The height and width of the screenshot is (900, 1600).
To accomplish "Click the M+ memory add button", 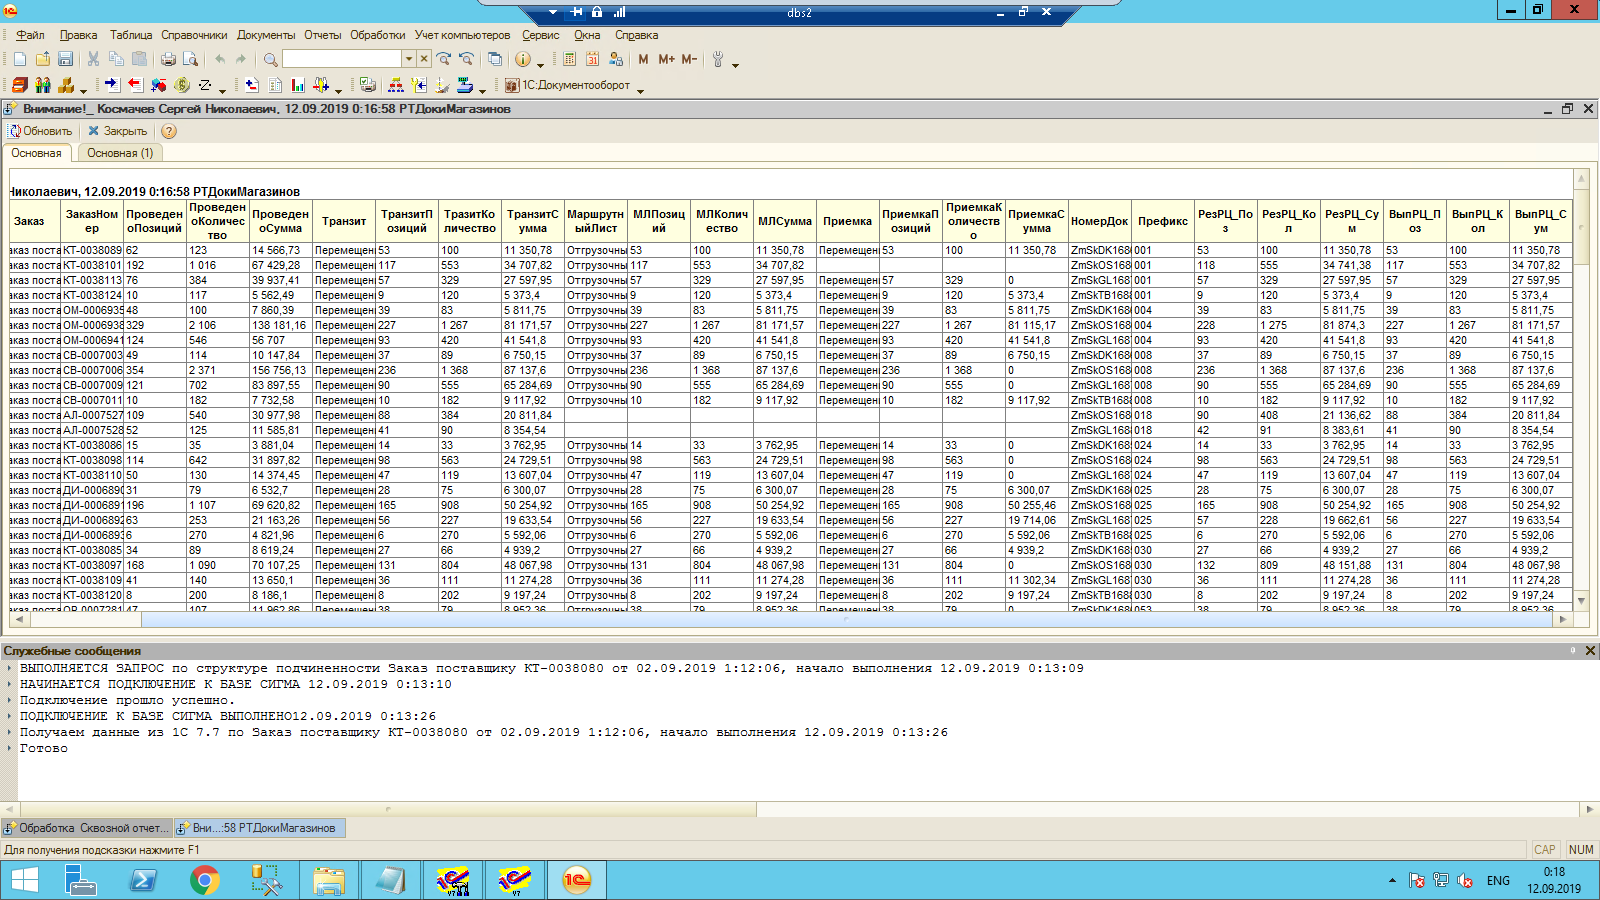I will coord(666,60).
